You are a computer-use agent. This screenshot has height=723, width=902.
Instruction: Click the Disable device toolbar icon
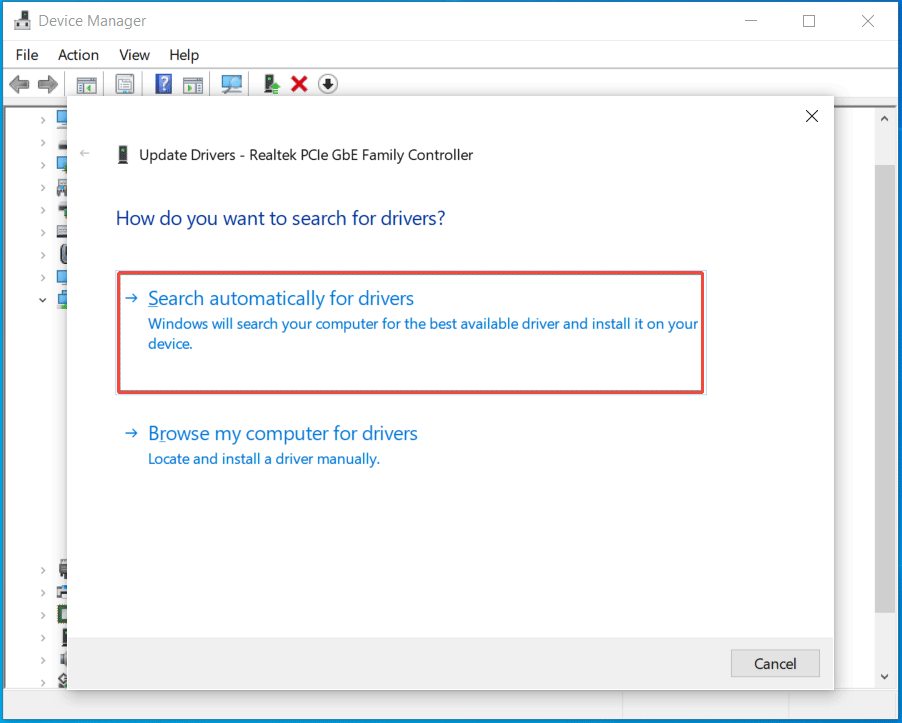(327, 84)
